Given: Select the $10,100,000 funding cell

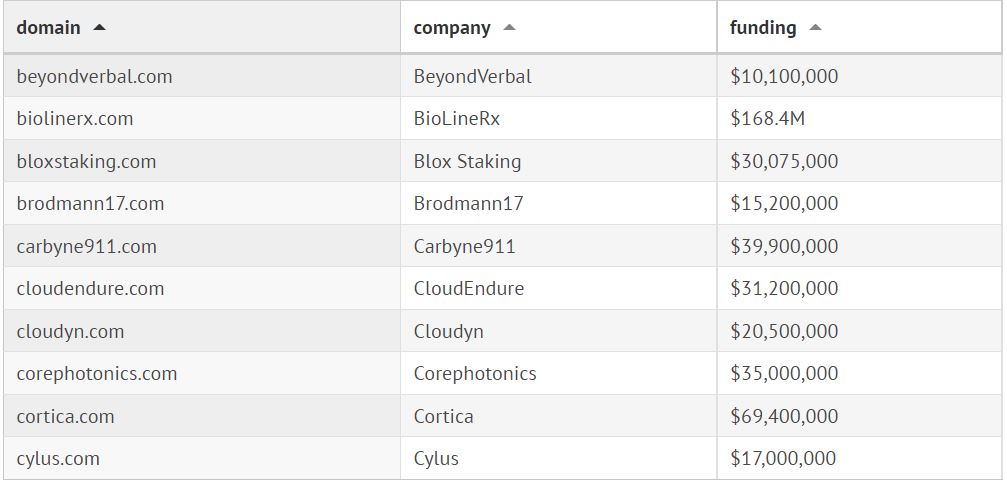Looking at the screenshot, I should click(x=784, y=76).
